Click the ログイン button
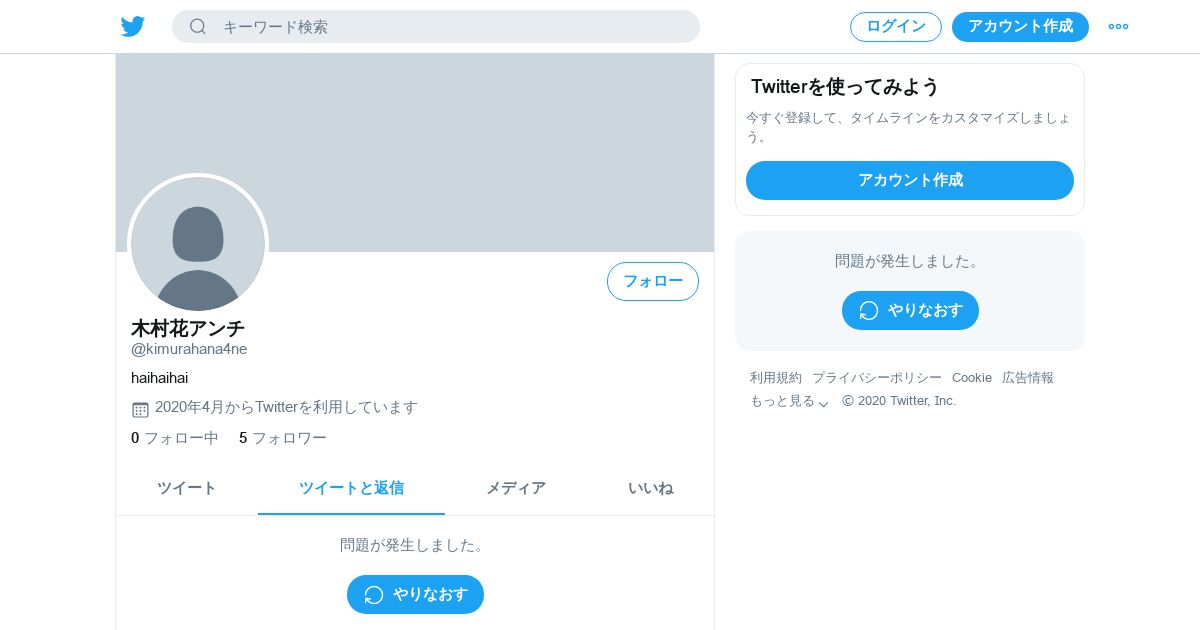 (896, 27)
